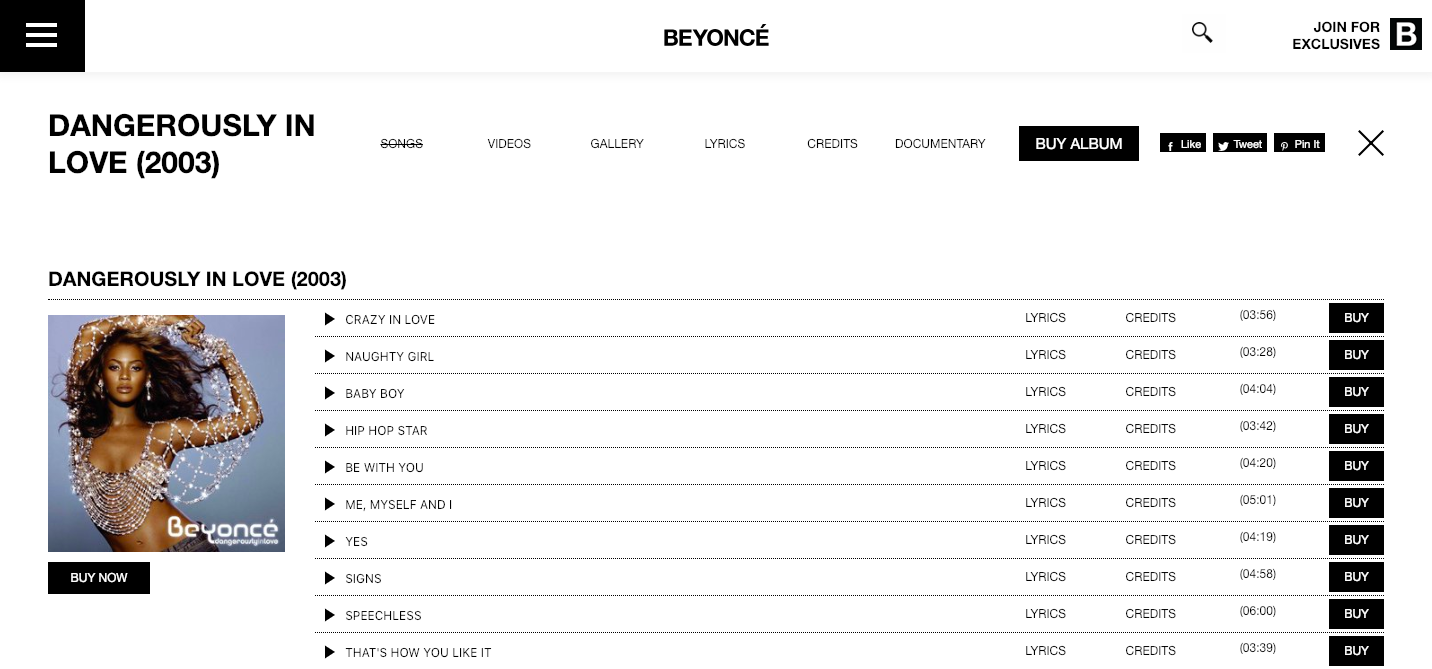Click the Dangerously In Love album cover

(166, 433)
